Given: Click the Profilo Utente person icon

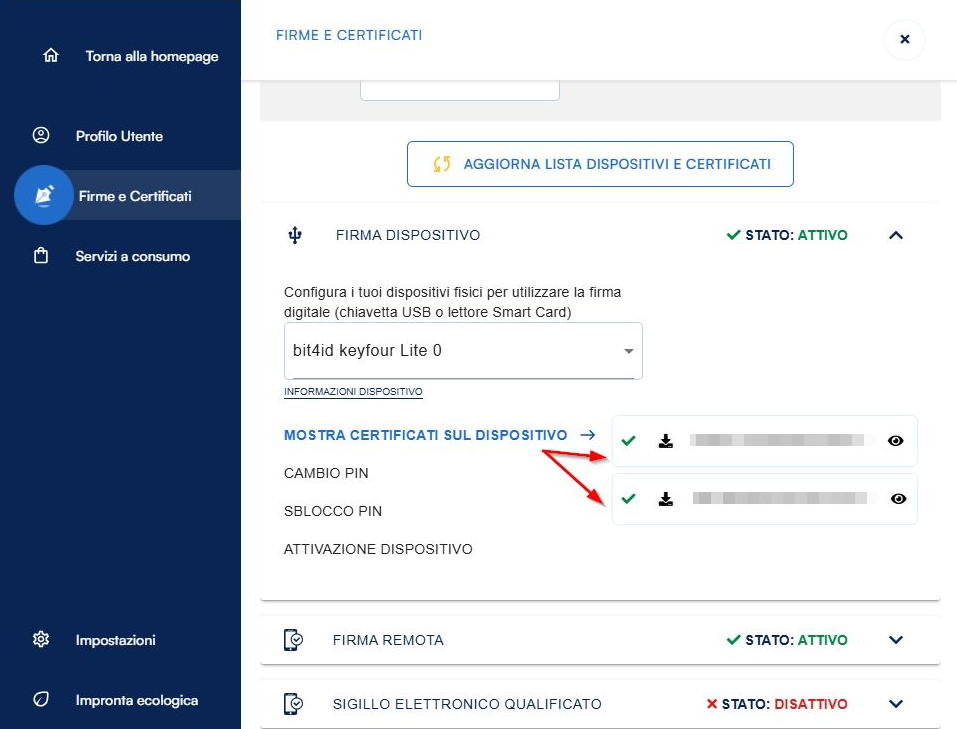Looking at the screenshot, I should pyautogui.click(x=41, y=136).
